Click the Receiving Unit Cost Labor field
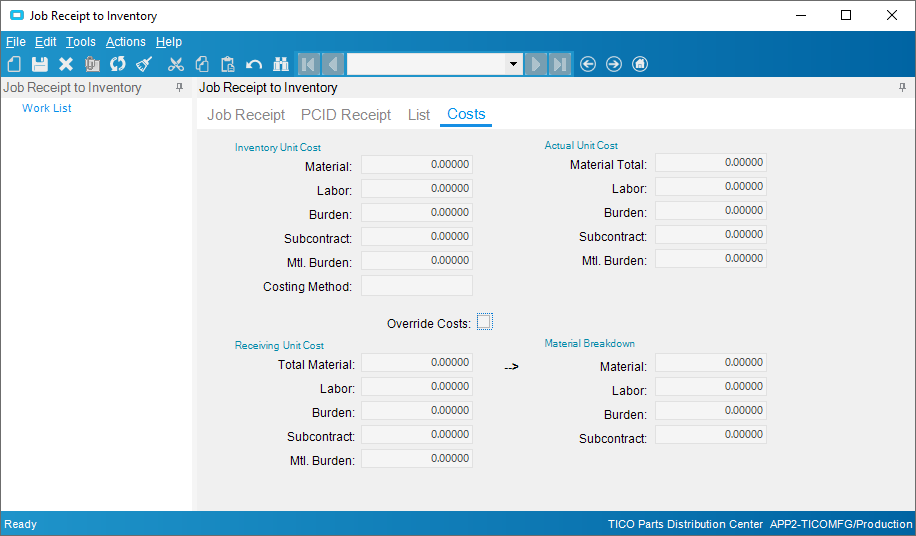This screenshot has height=536, width=916. [x=417, y=387]
